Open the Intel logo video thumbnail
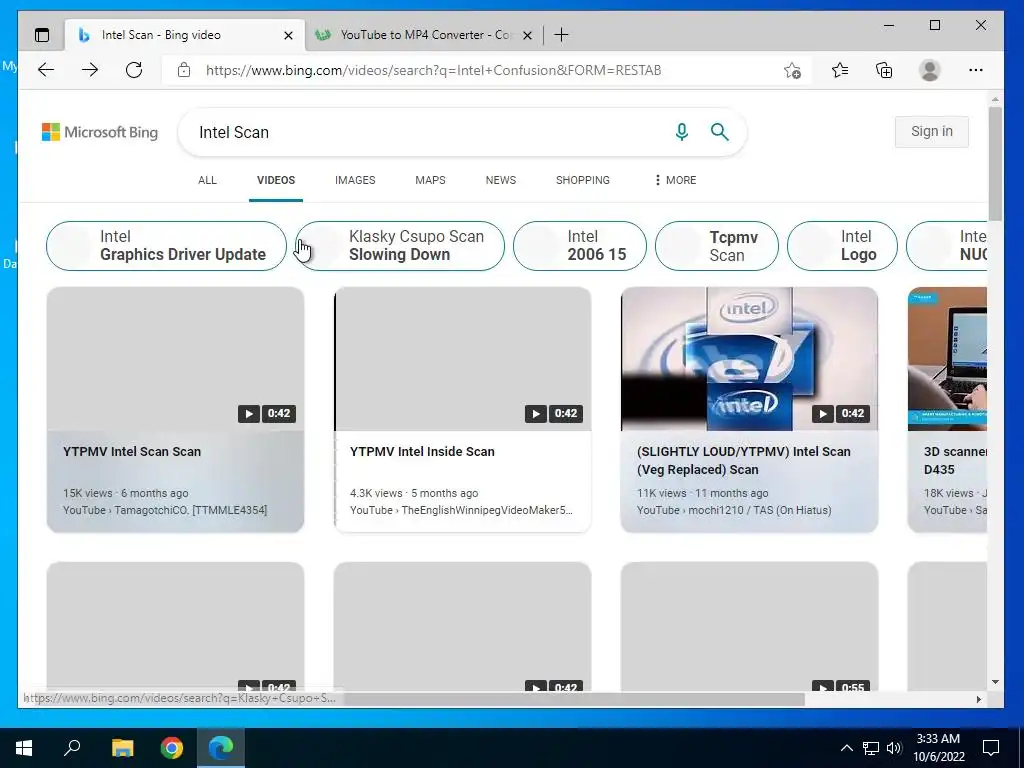 coord(749,359)
